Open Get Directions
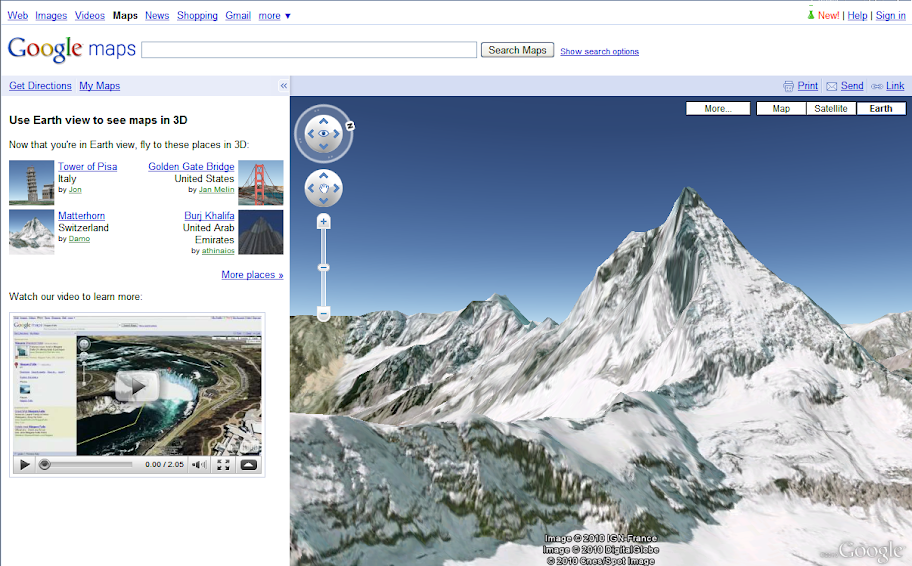The height and width of the screenshot is (566, 912). (40, 86)
